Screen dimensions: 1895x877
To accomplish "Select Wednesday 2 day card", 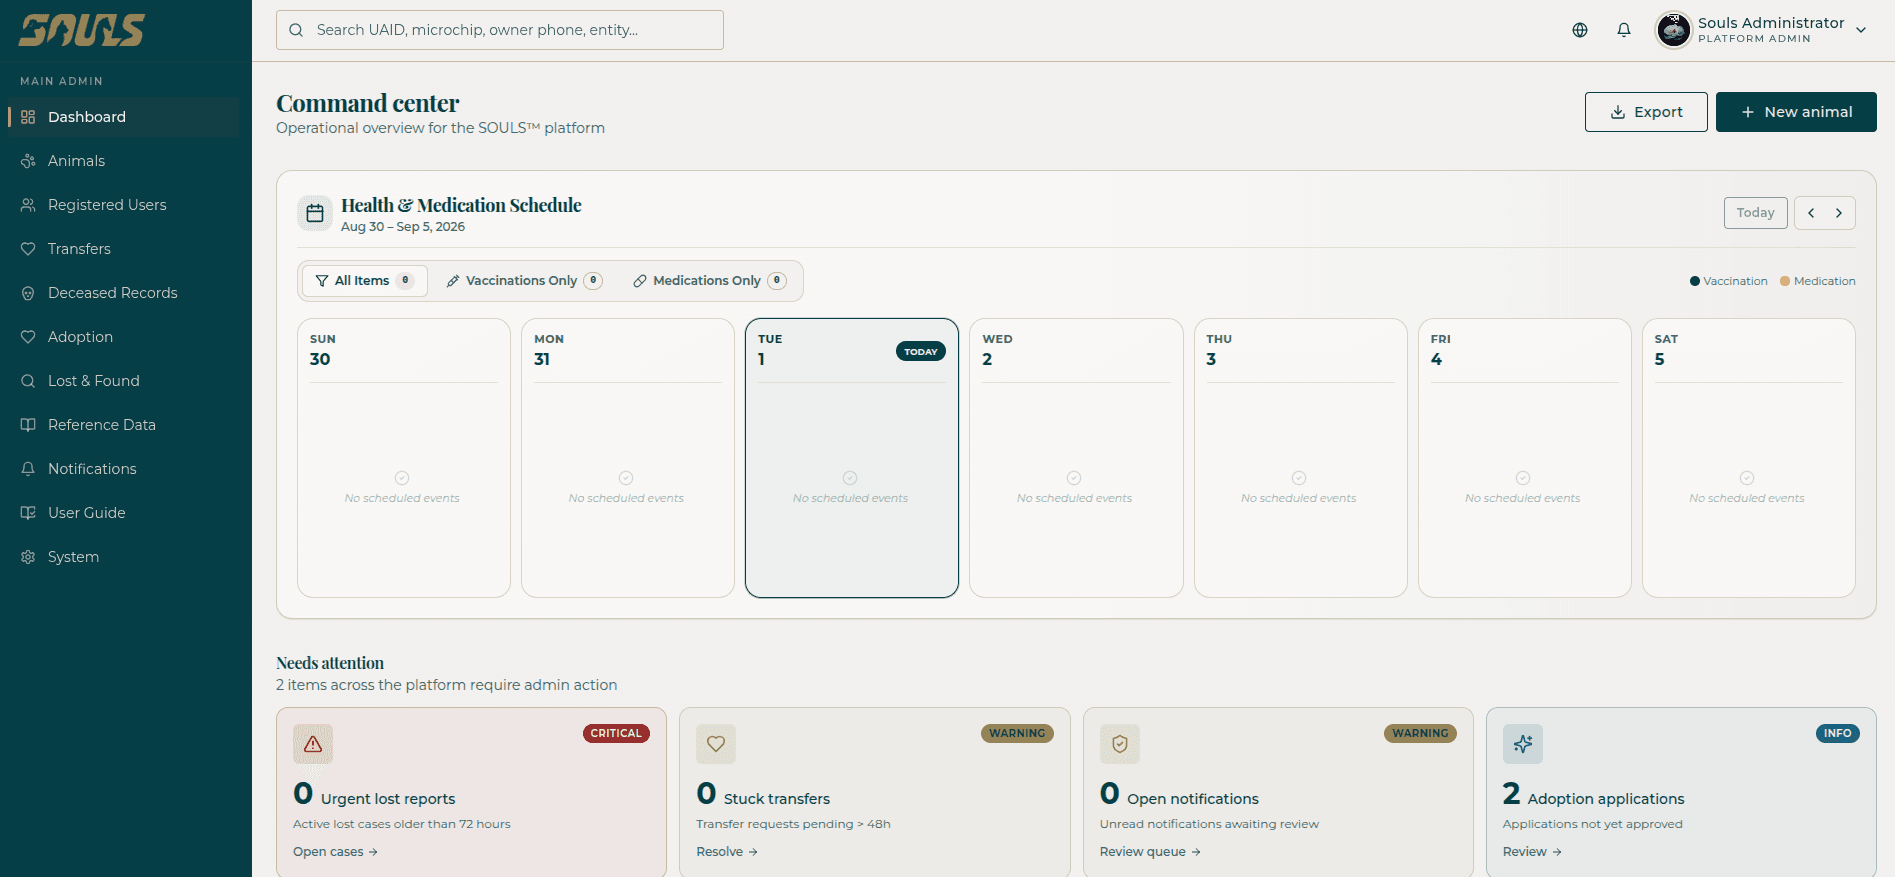I will click(x=1076, y=458).
